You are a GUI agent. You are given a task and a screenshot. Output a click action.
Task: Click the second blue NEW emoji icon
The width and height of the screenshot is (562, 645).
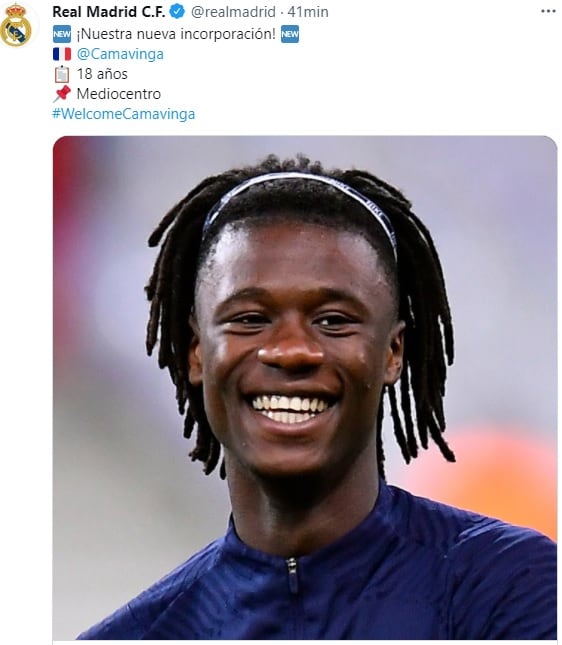pyautogui.click(x=290, y=34)
